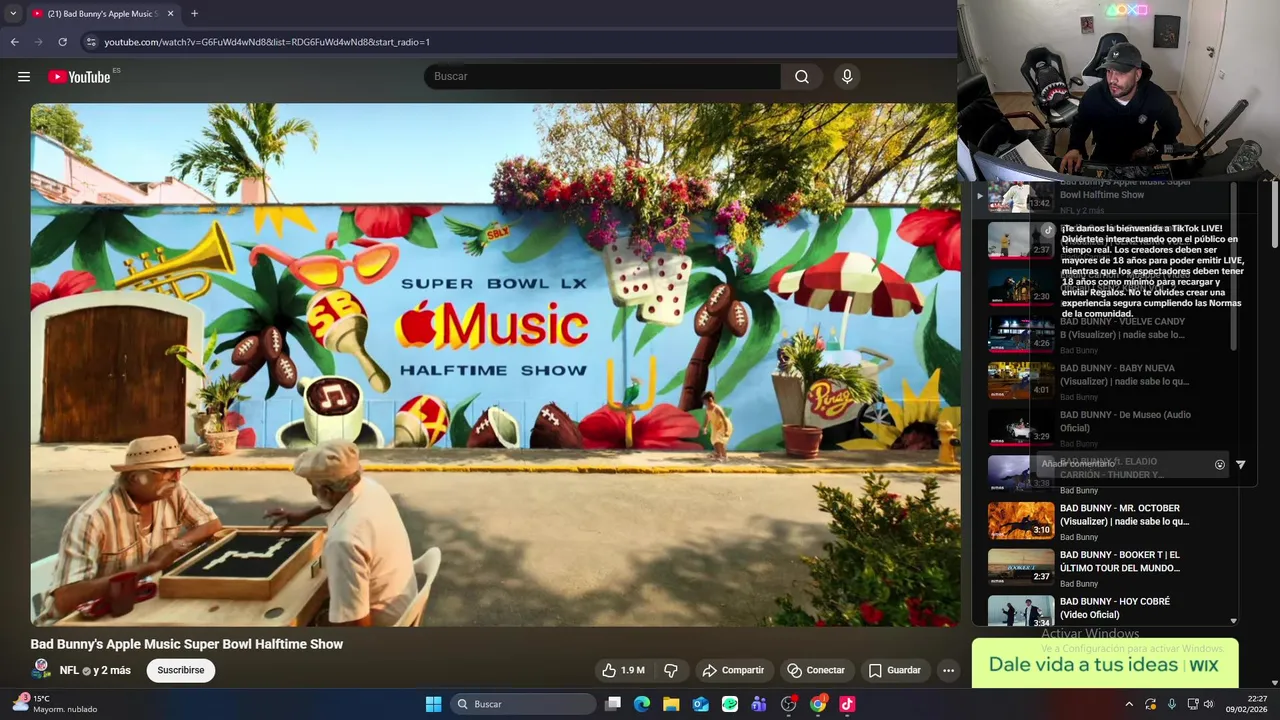Open Microsoft Teams from the taskbar
Viewport: 1280px width, 720px height.
coord(759,704)
